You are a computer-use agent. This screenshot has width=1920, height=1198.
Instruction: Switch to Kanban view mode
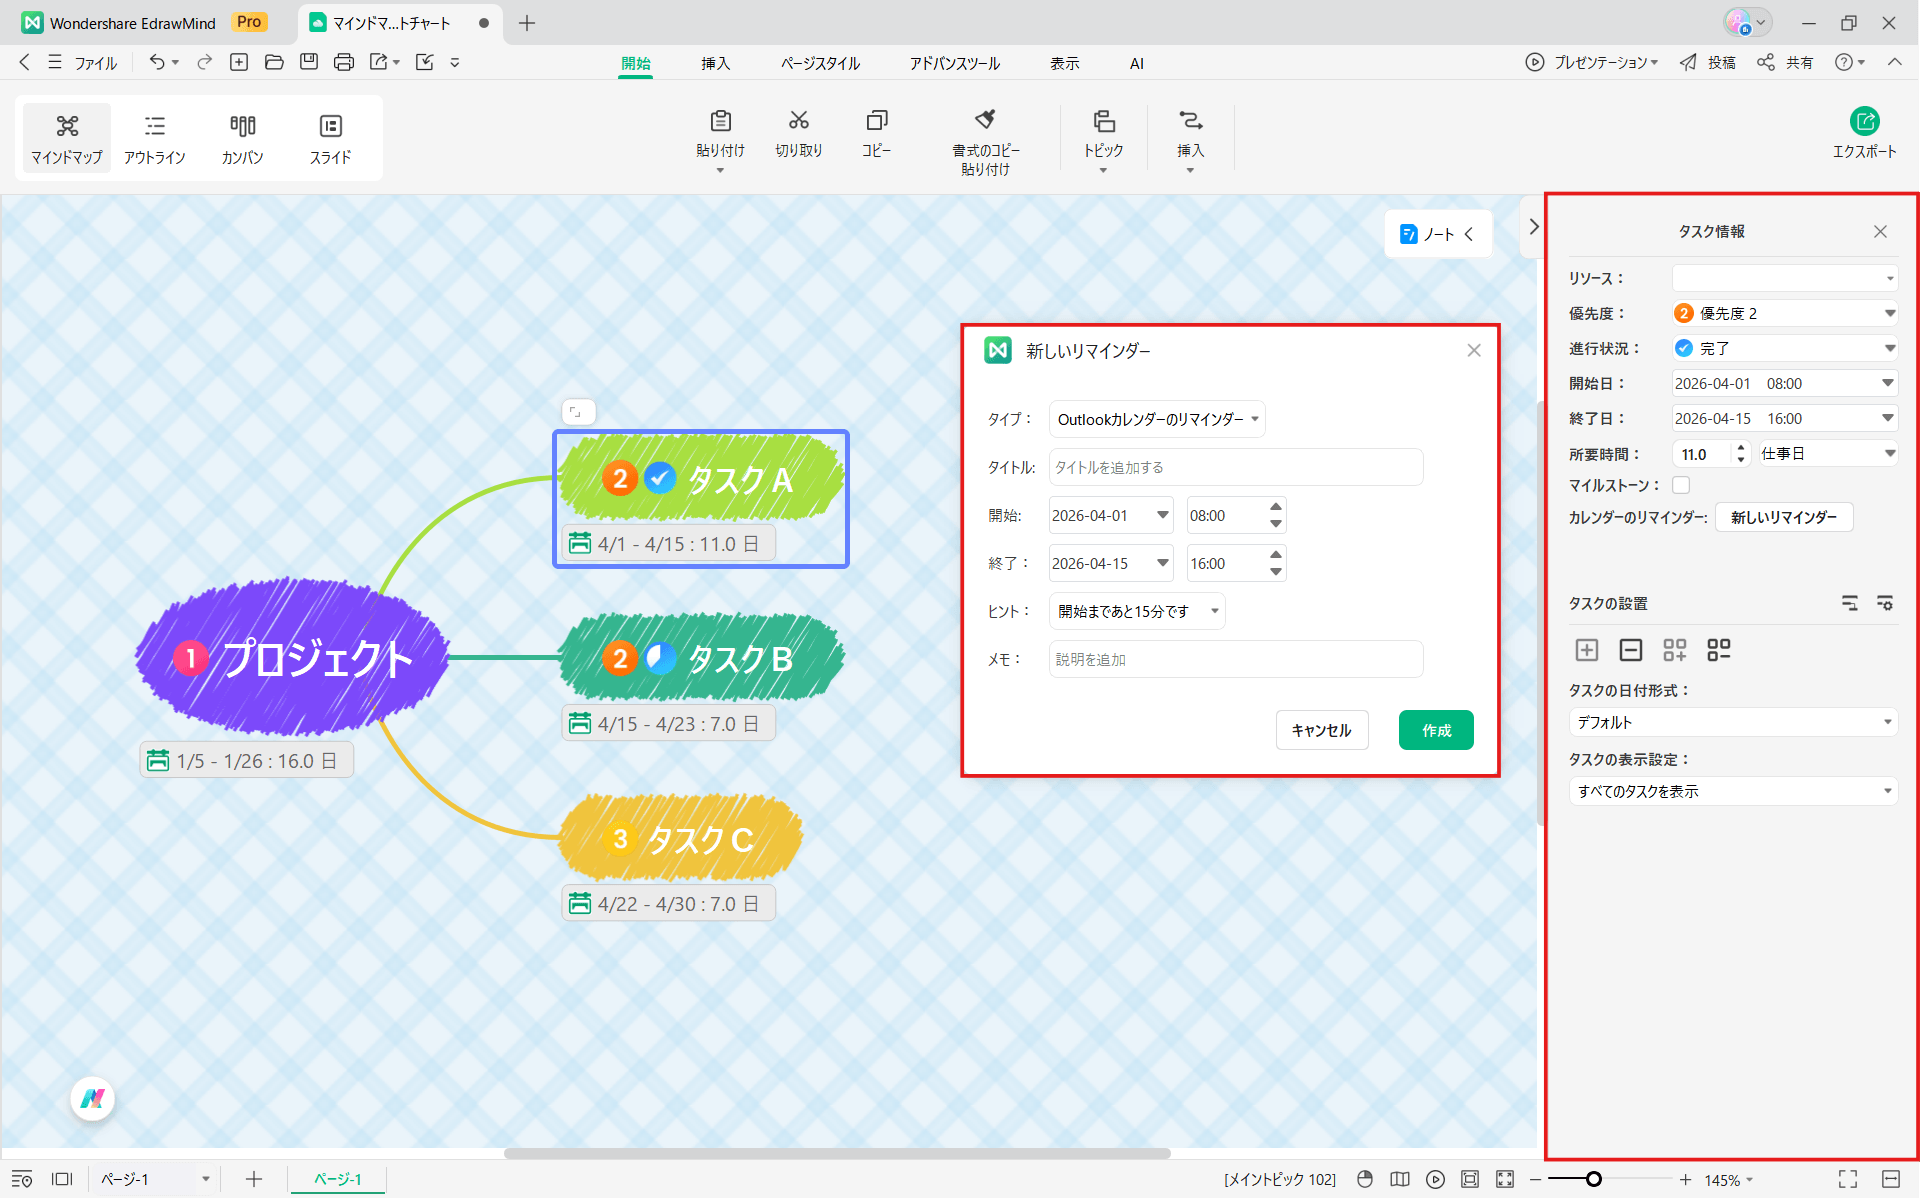pos(242,138)
